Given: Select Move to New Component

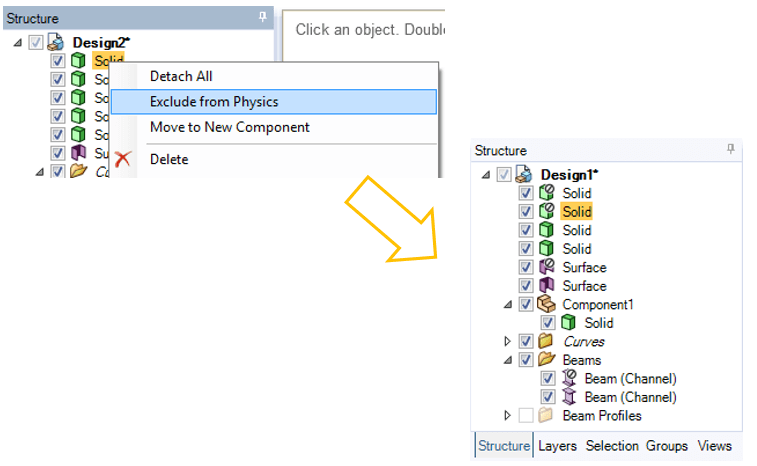Looking at the screenshot, I should point(229,127).
